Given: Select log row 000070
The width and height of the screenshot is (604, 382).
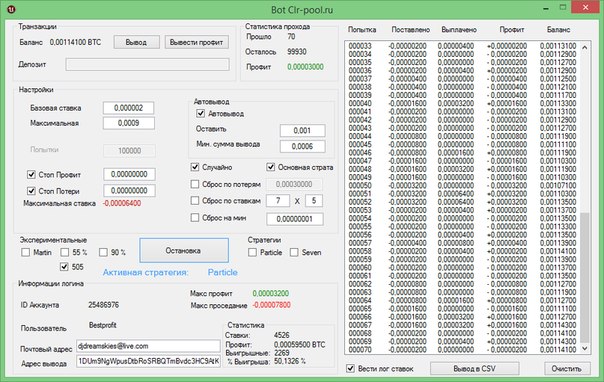Looking at the screenshot, I should (x=462, y=350).
